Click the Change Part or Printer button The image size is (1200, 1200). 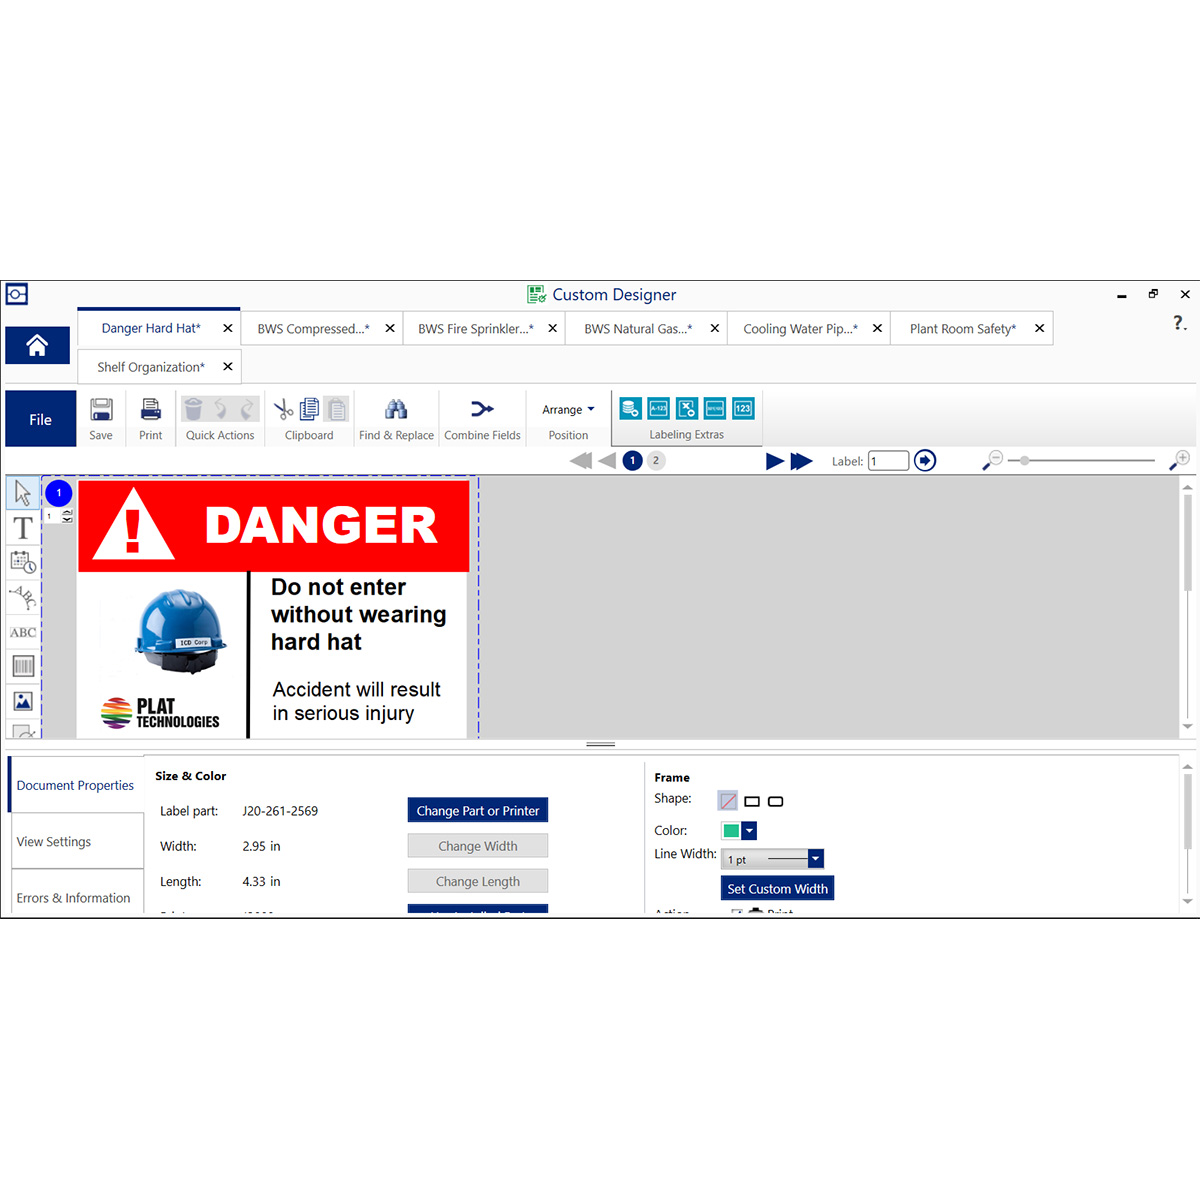click(478, 811)
